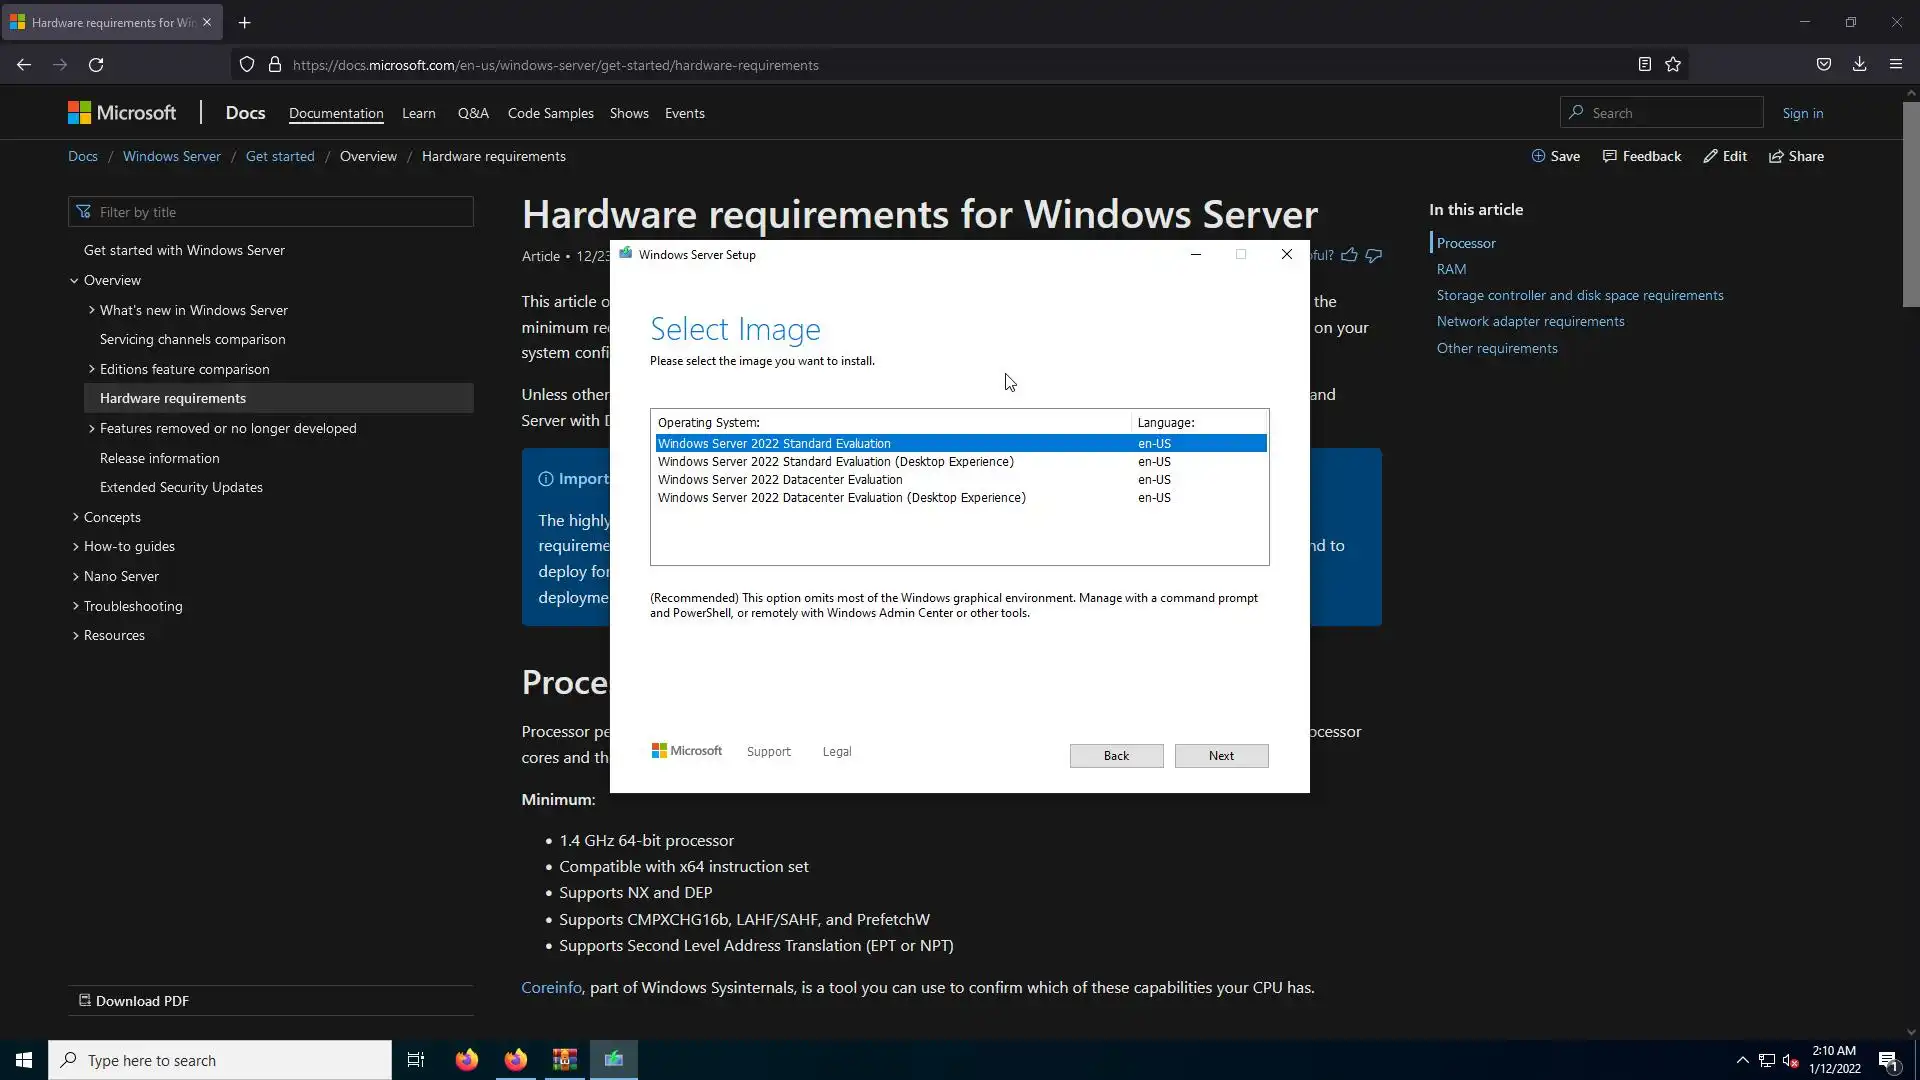Open Firefox hamburger menu
This screenshot has width=1920, height=1080.
(x=1895, y=65)
